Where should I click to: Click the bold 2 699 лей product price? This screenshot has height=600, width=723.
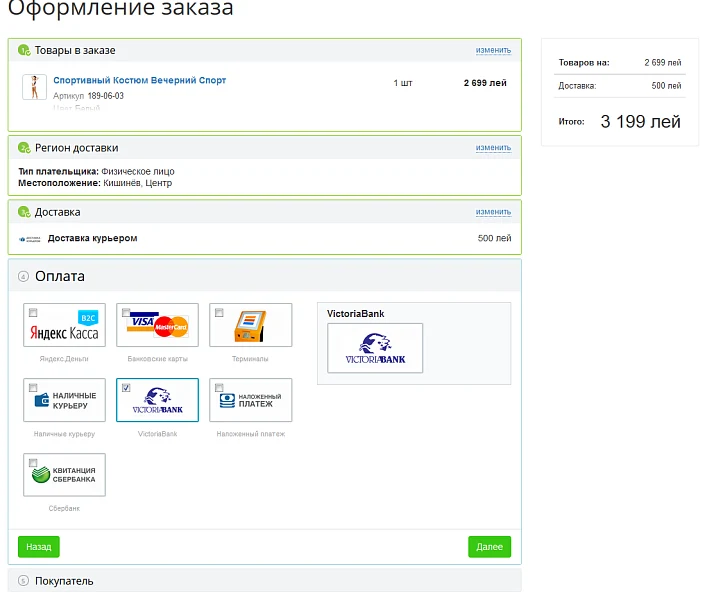485,83
